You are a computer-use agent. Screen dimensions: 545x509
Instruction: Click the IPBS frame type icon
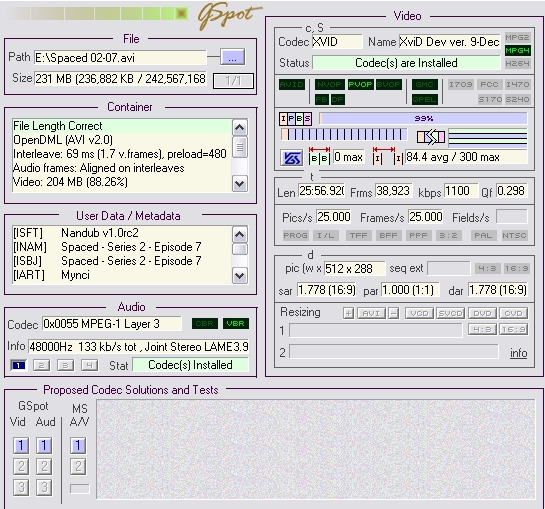(295, 119)
